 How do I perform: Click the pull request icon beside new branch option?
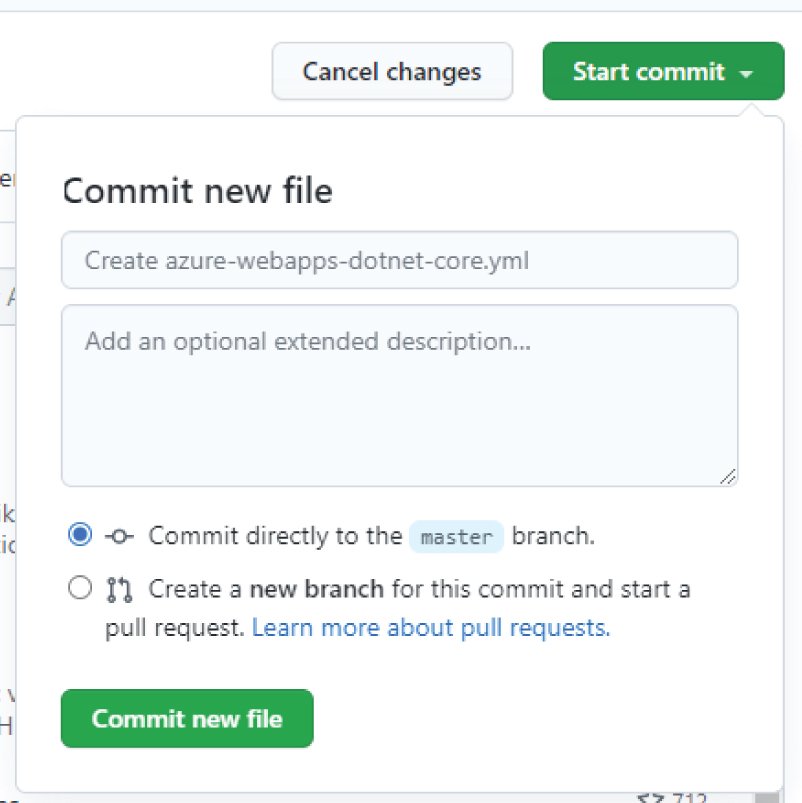(119, 589)
